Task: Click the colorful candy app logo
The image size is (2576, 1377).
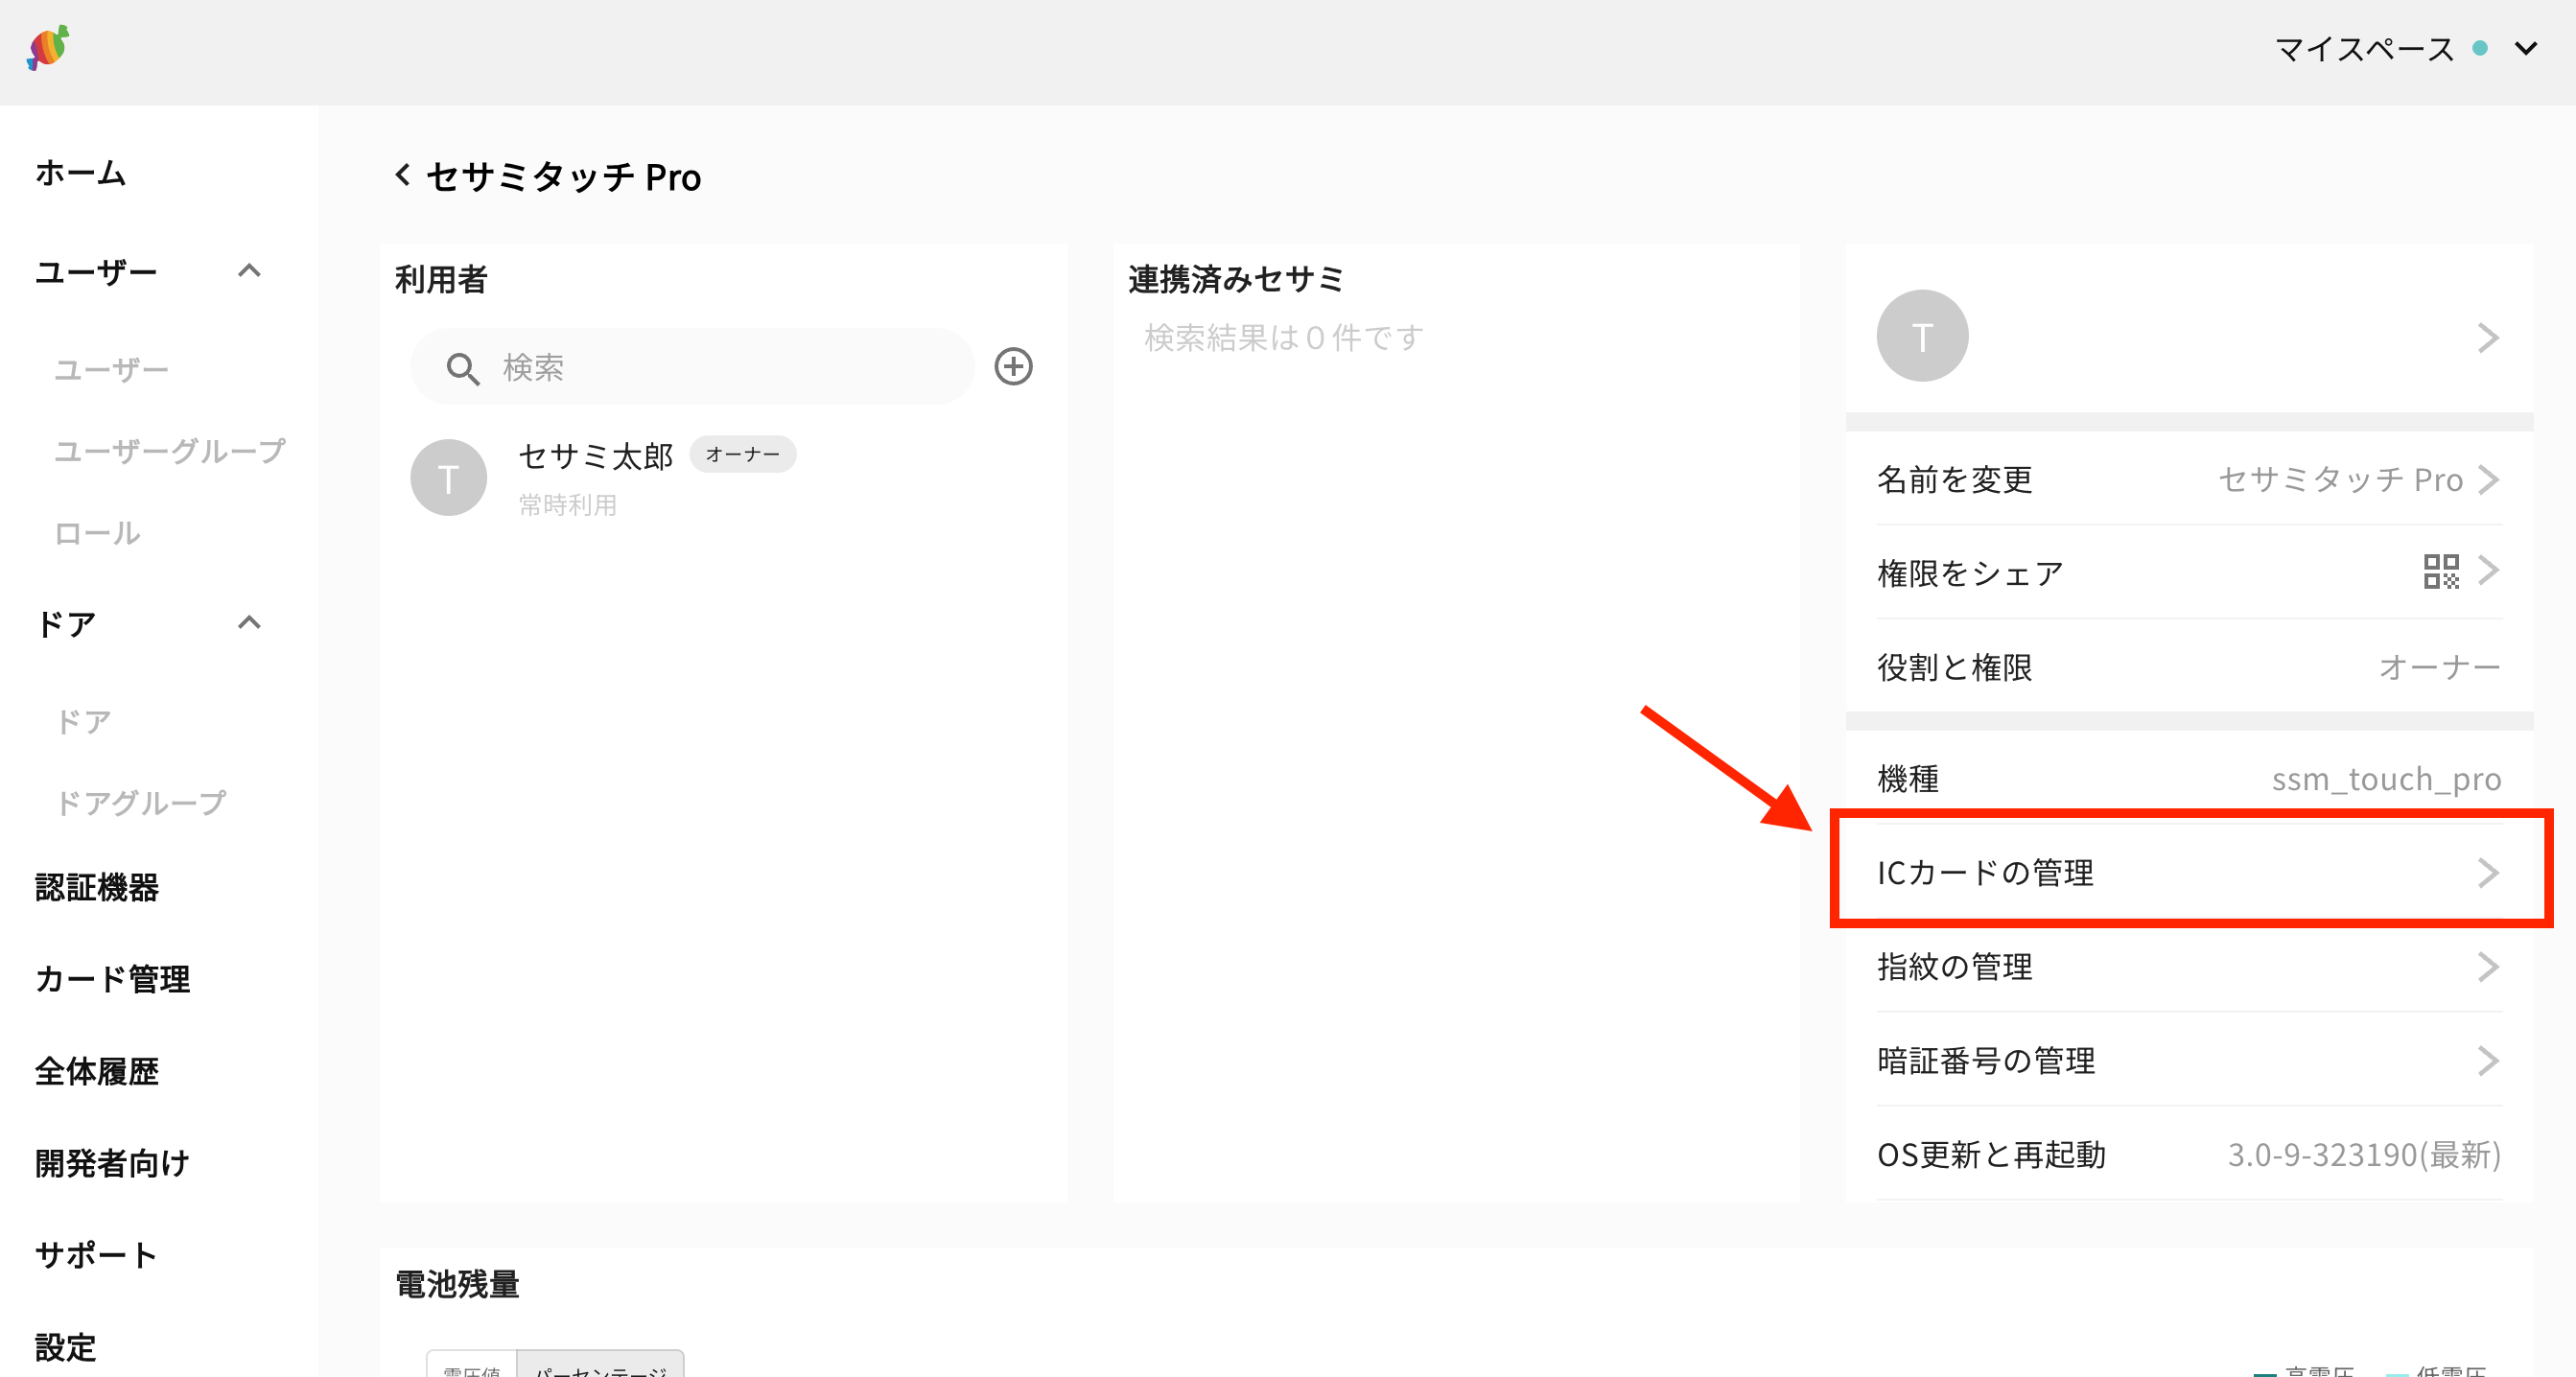Action: pyautogui.click(x=48, y=47)
